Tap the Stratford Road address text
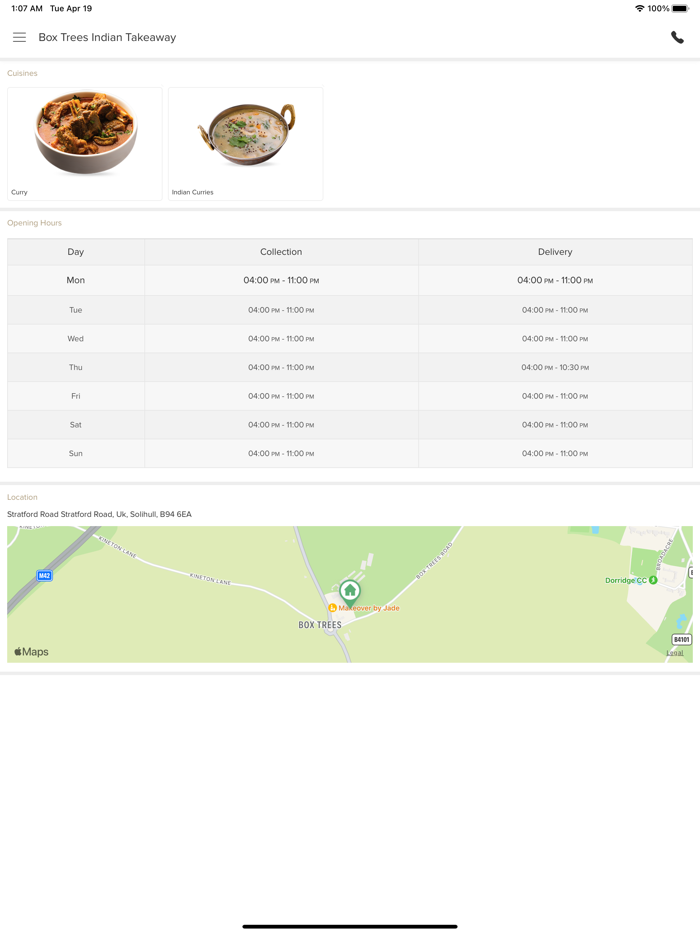The image size is (700, 934). coord(100,514)
